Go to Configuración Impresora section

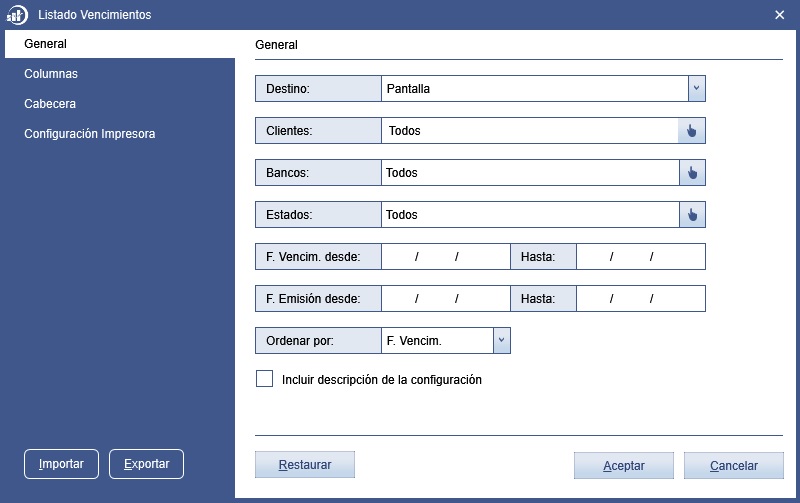90,134
